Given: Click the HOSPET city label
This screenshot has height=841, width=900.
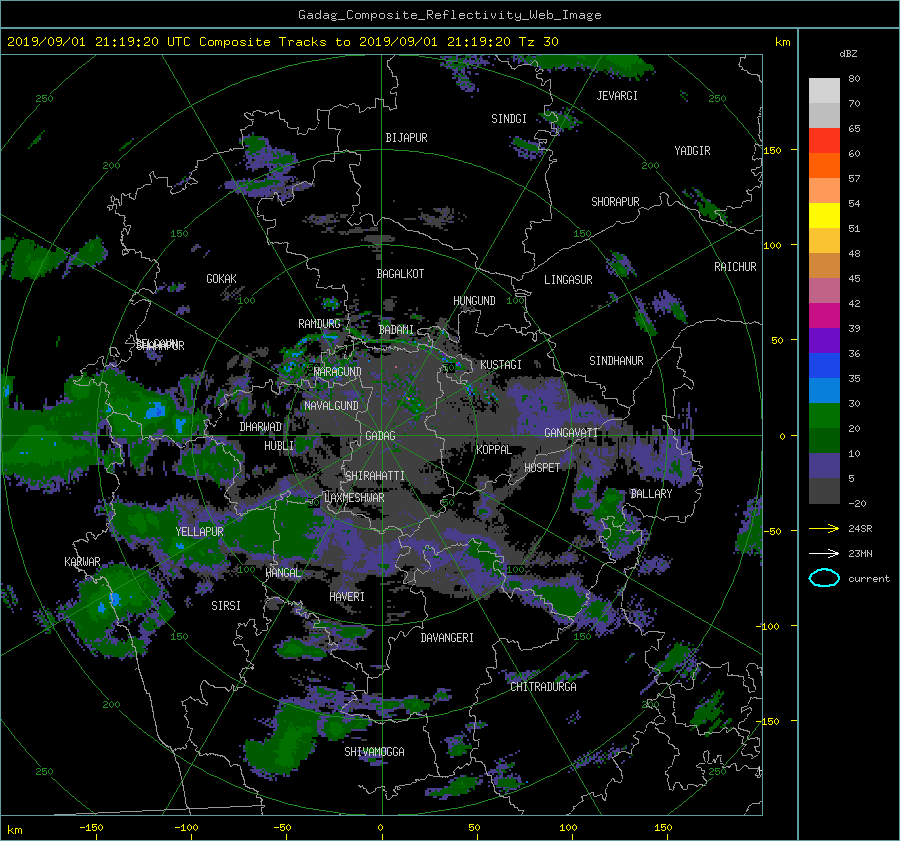Looking at the screenshot, I should [x=541, y=468].
